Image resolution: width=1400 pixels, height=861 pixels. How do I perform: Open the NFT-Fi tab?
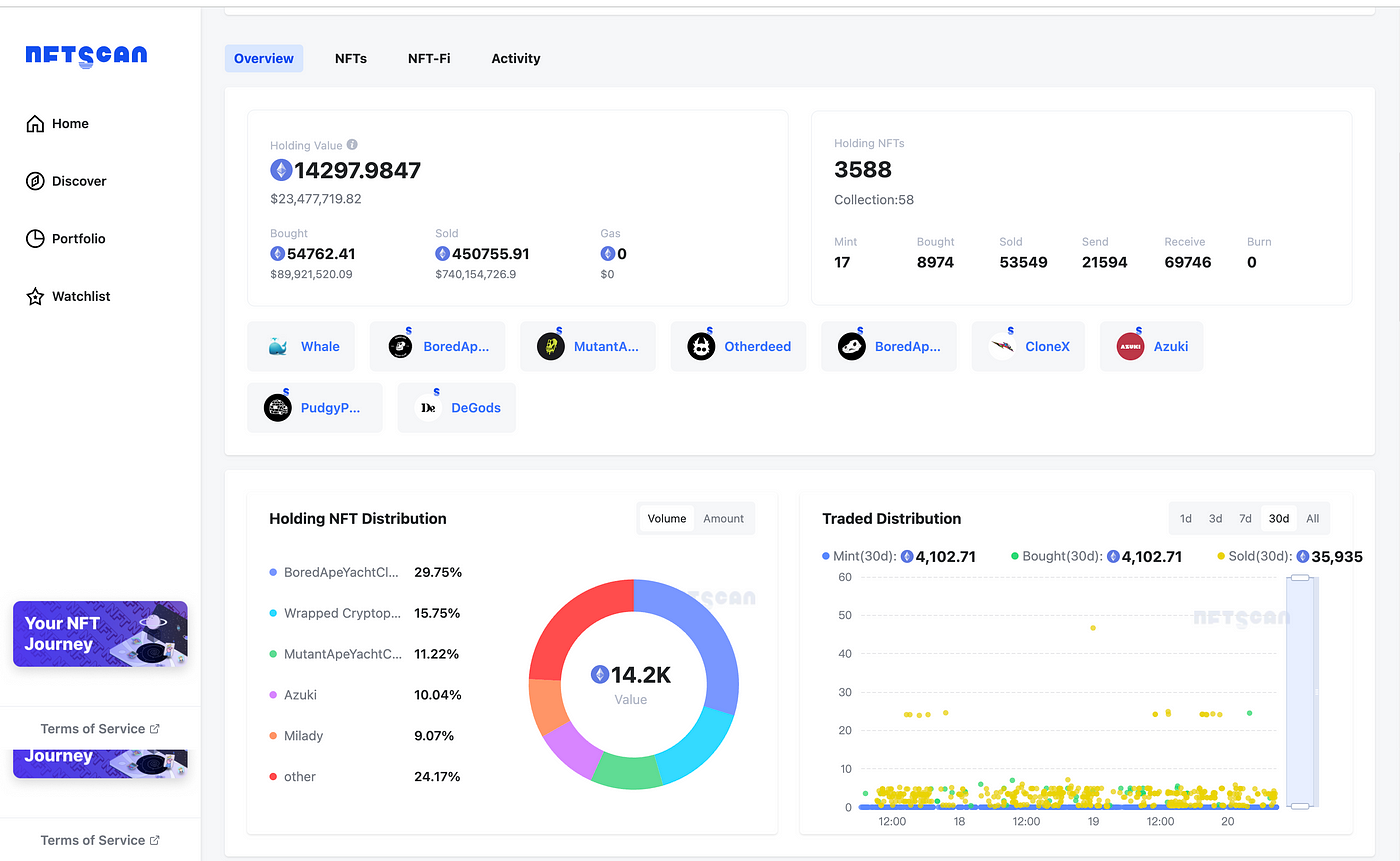[x=429, y=58]
